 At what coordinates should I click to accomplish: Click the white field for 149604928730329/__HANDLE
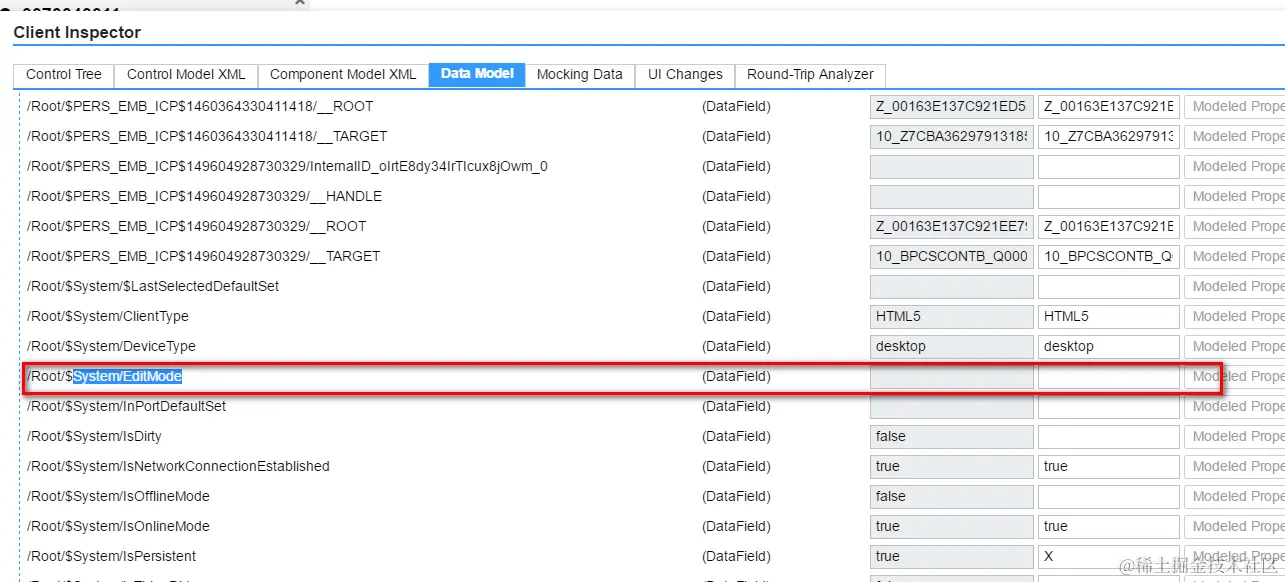(1108, 197)
